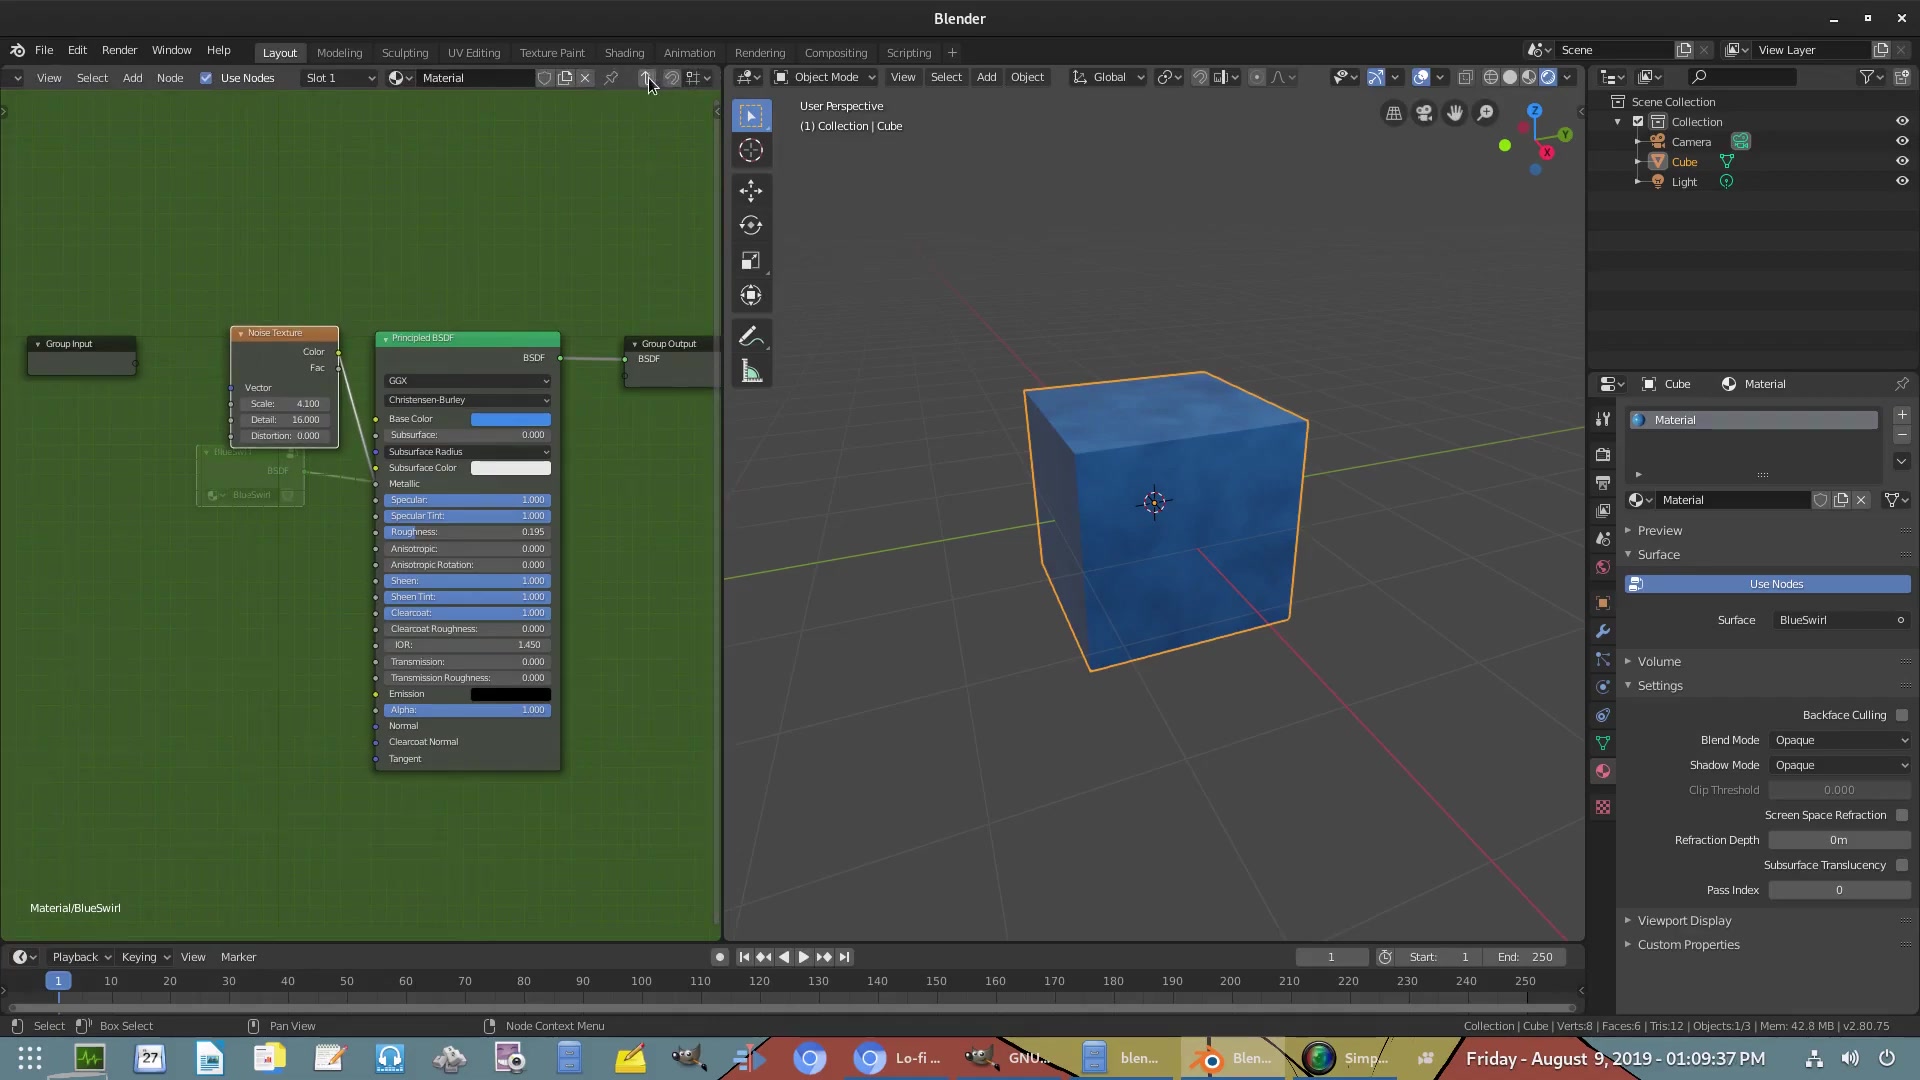Open the Blend Mode dropdown
This screenshot has height=1080, width=1920.
click(1840, 740)
